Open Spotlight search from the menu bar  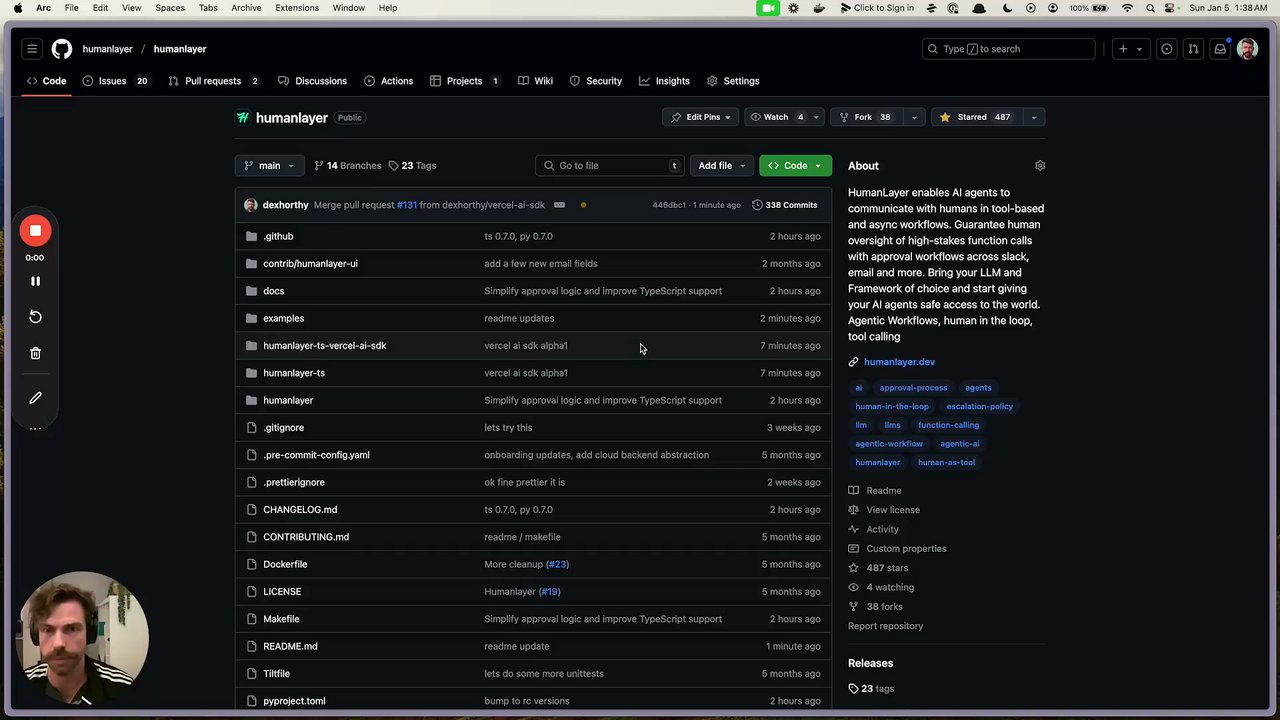(1150, 8)
